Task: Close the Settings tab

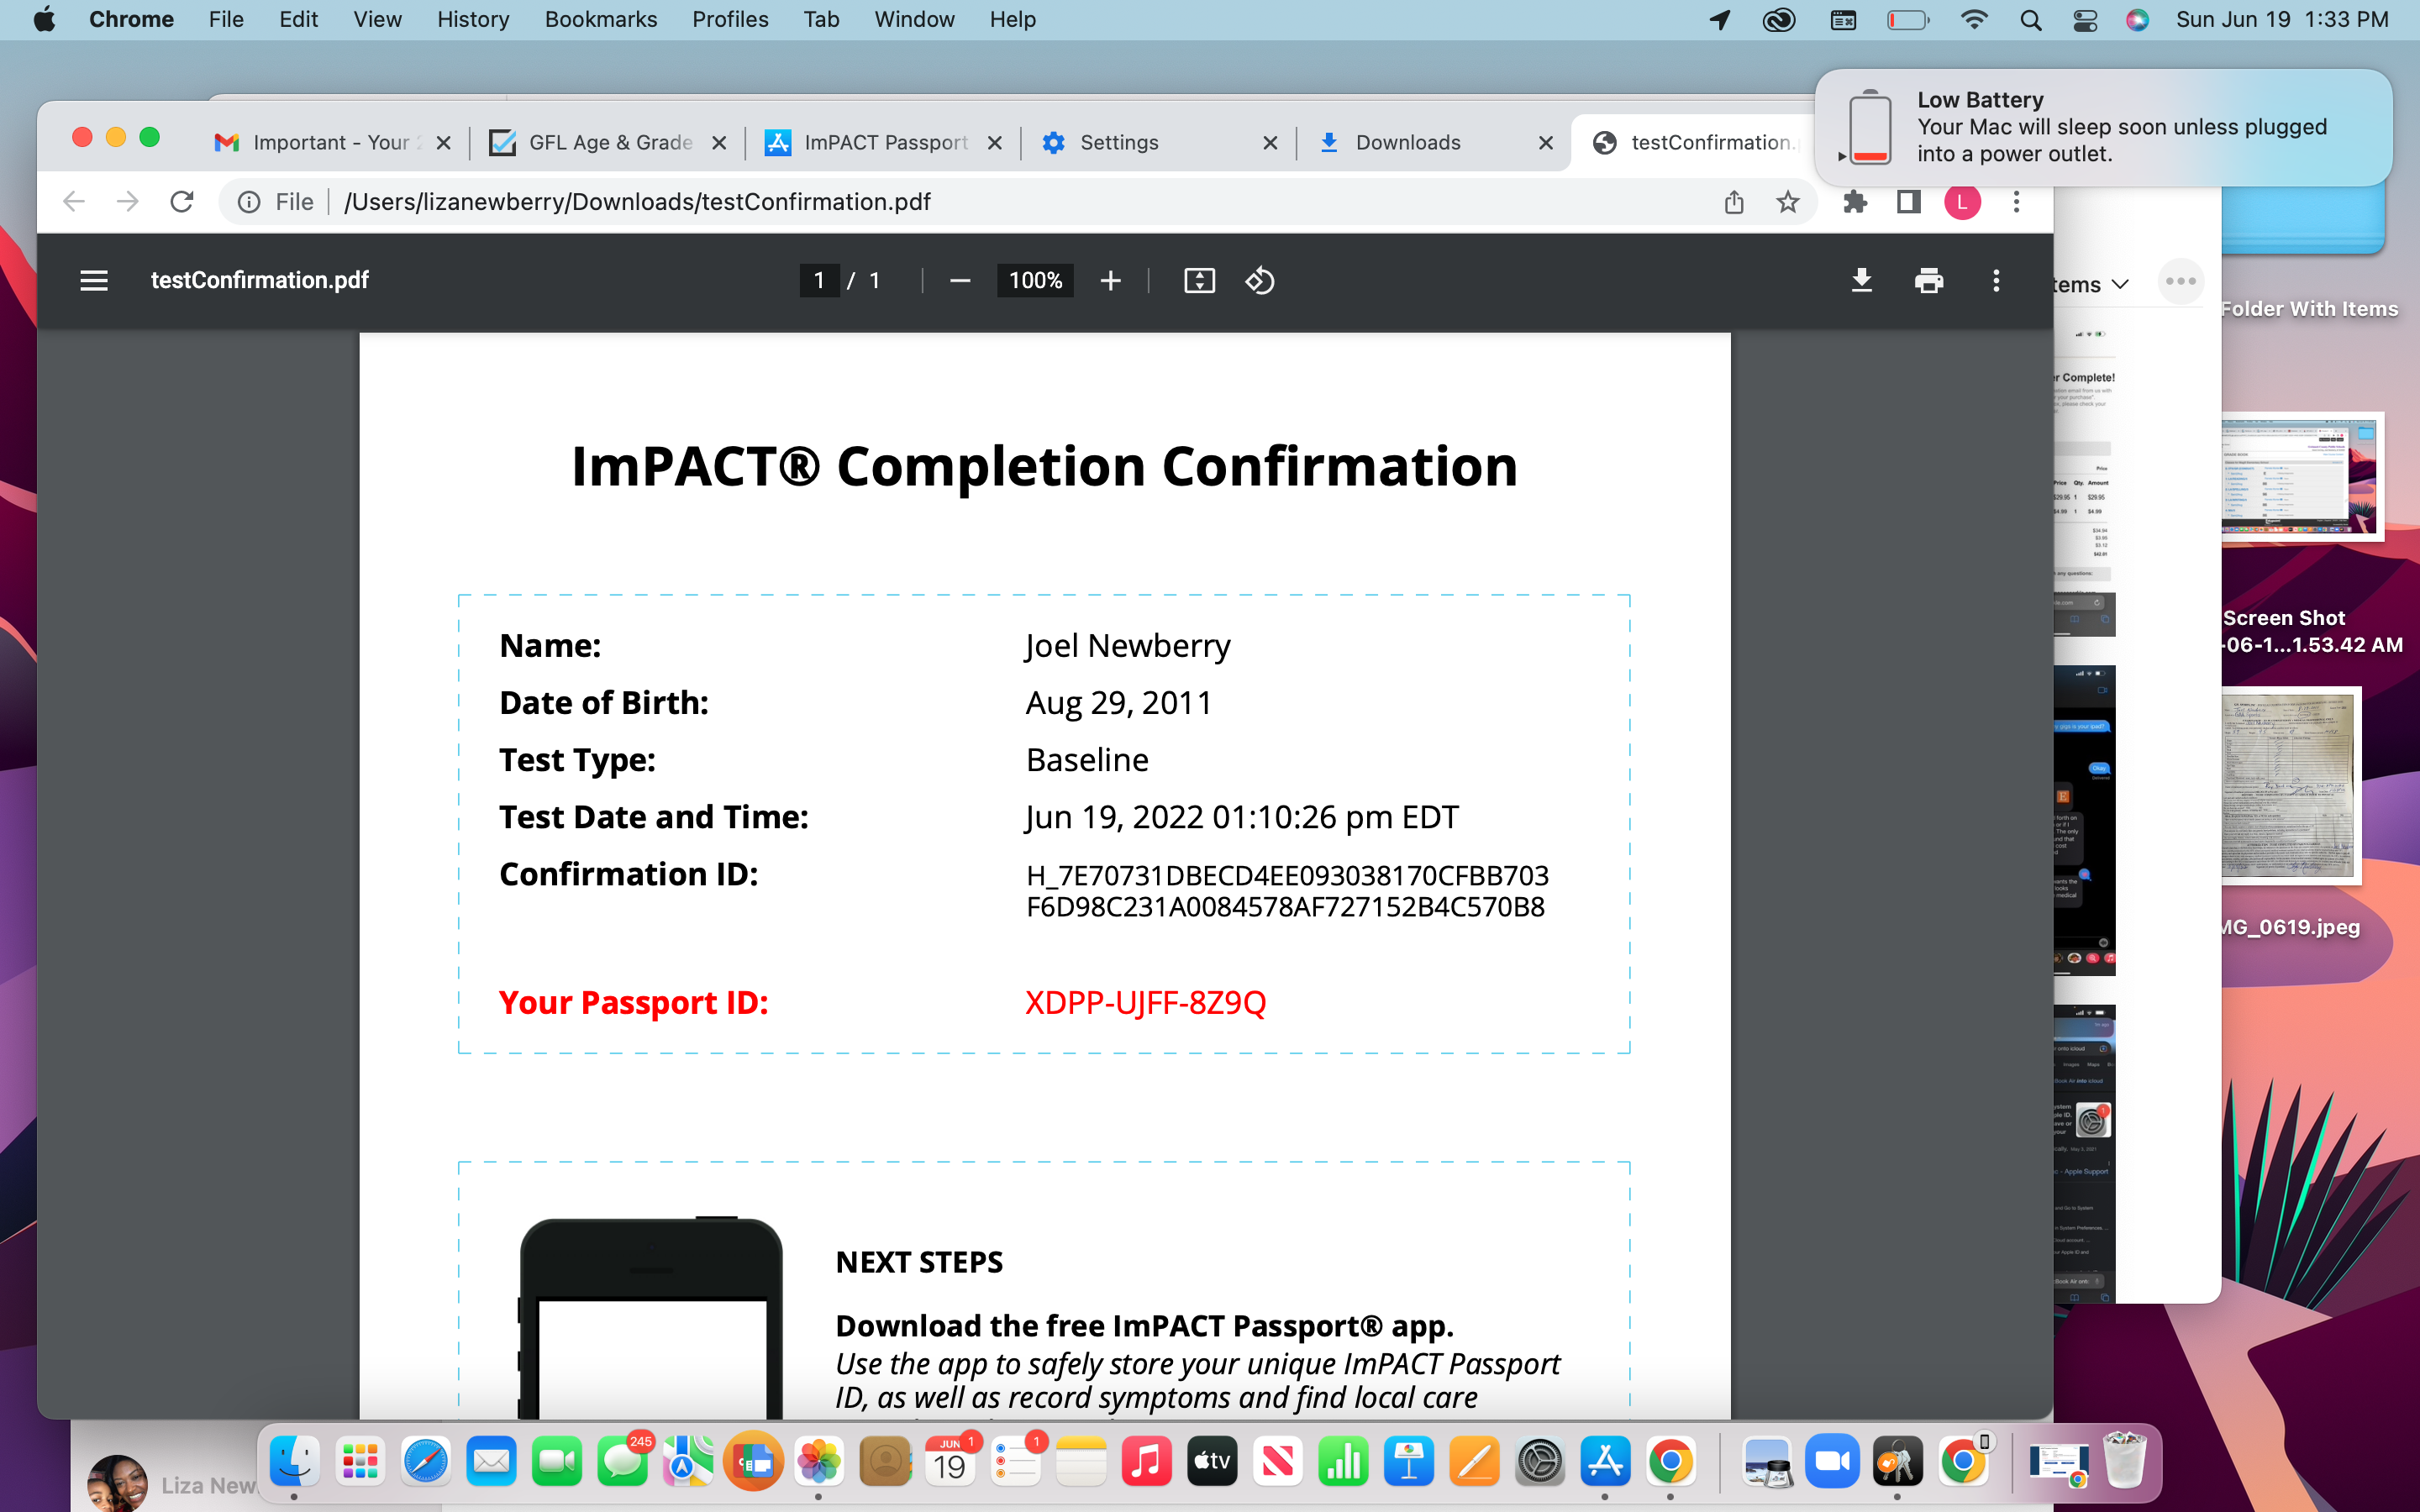Action: [x=1270, y=143]
